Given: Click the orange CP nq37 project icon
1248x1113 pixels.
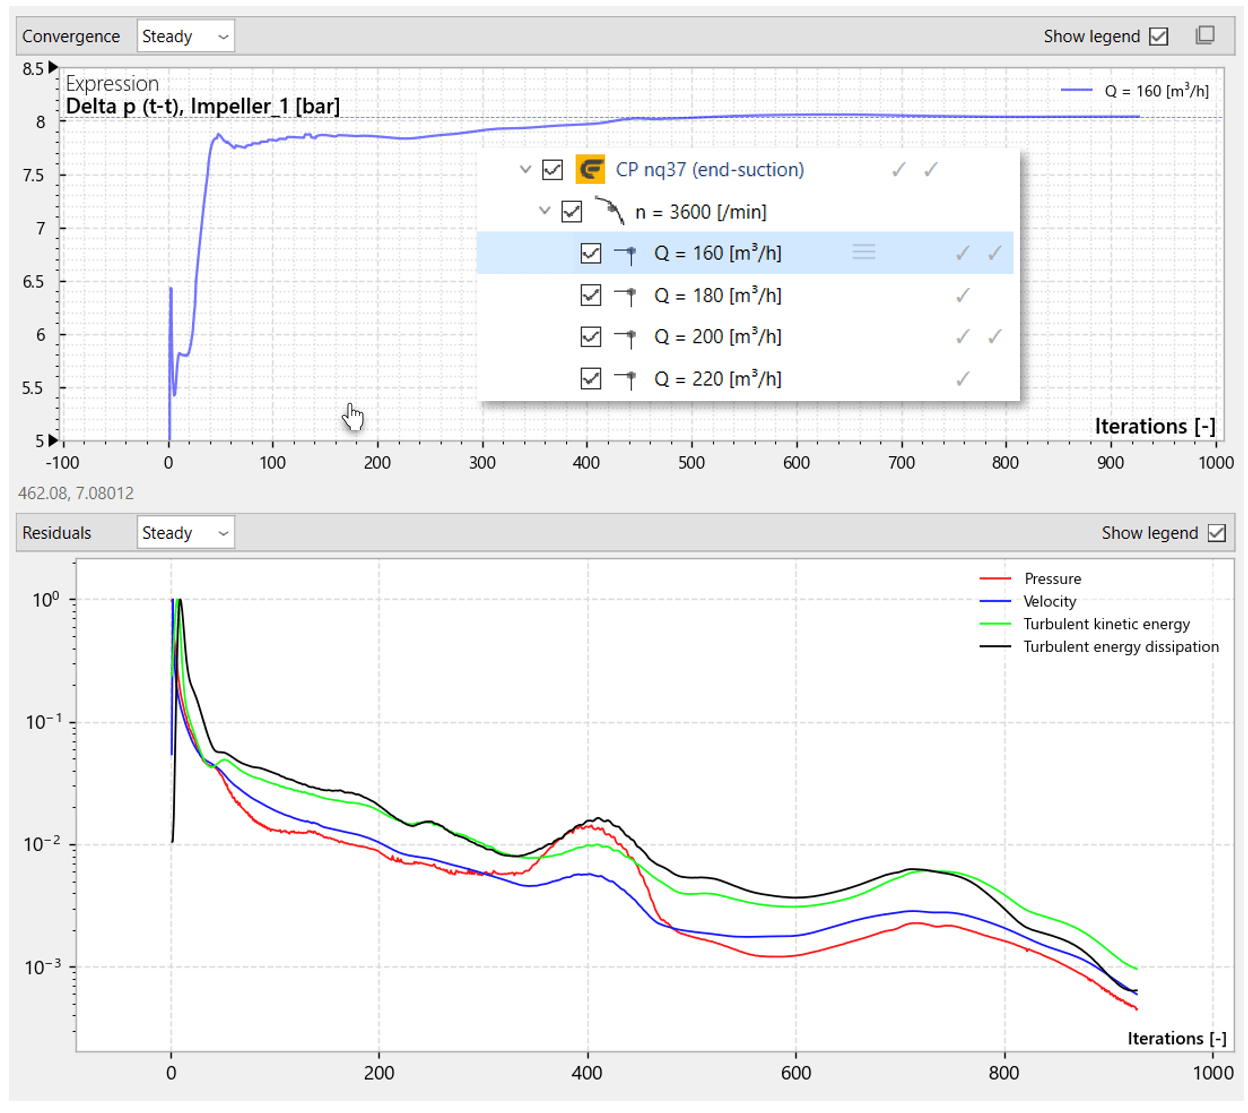Looking at the screenshot, I should (590, 170).
